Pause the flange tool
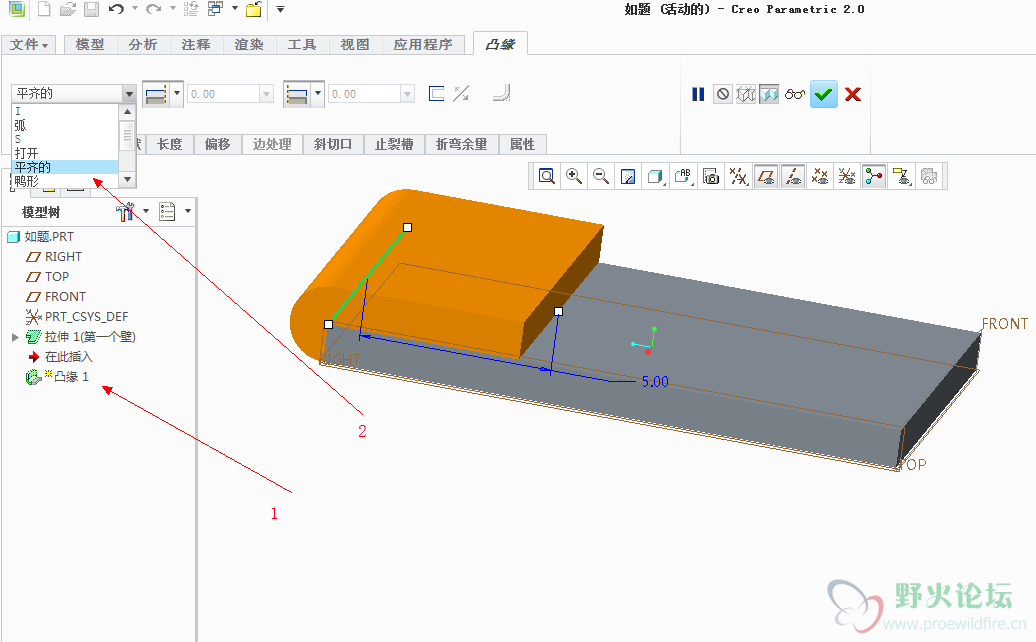 click(x=698, y=94)
